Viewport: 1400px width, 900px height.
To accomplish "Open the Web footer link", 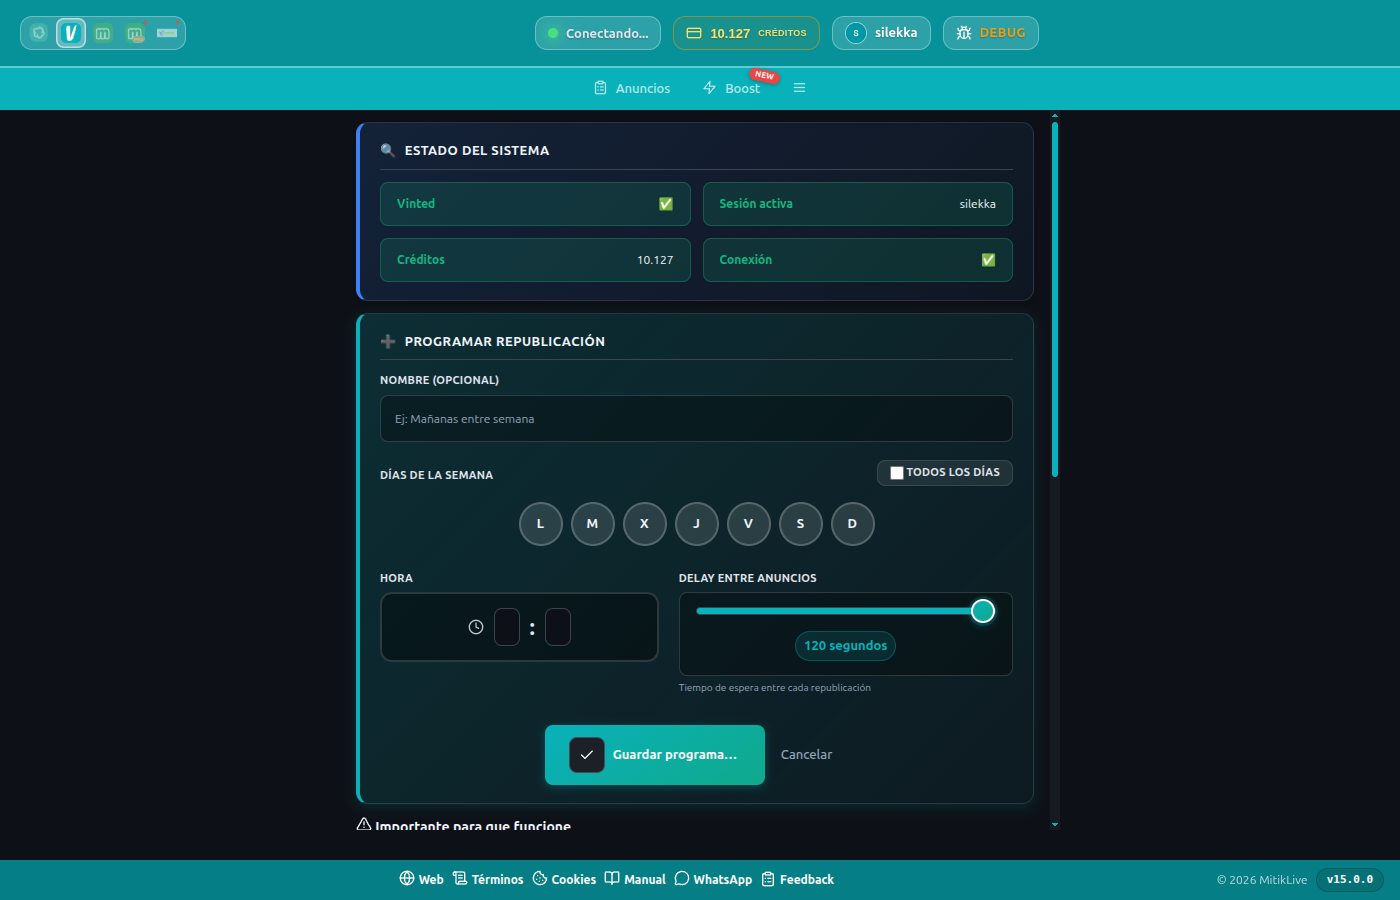I will pos(421,879).
